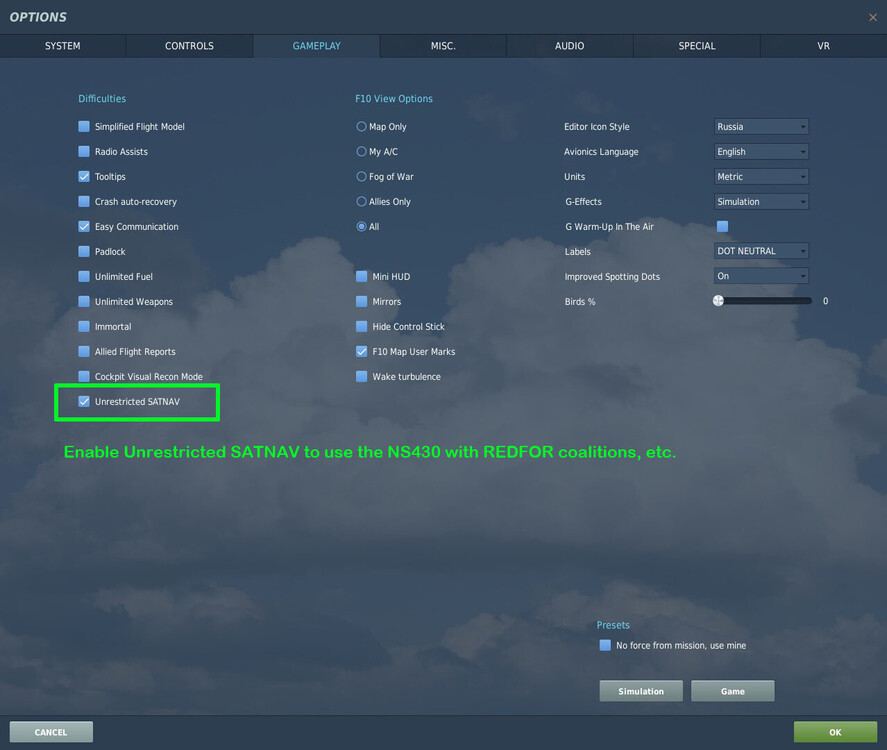Expand Improved Spotting Dots dropdown
887x750 pixels.
coord(761,275)
